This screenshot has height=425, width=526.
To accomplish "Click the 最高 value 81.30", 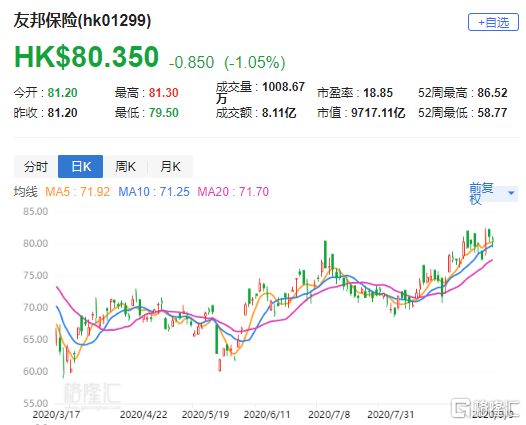I will tap(164, 93).
